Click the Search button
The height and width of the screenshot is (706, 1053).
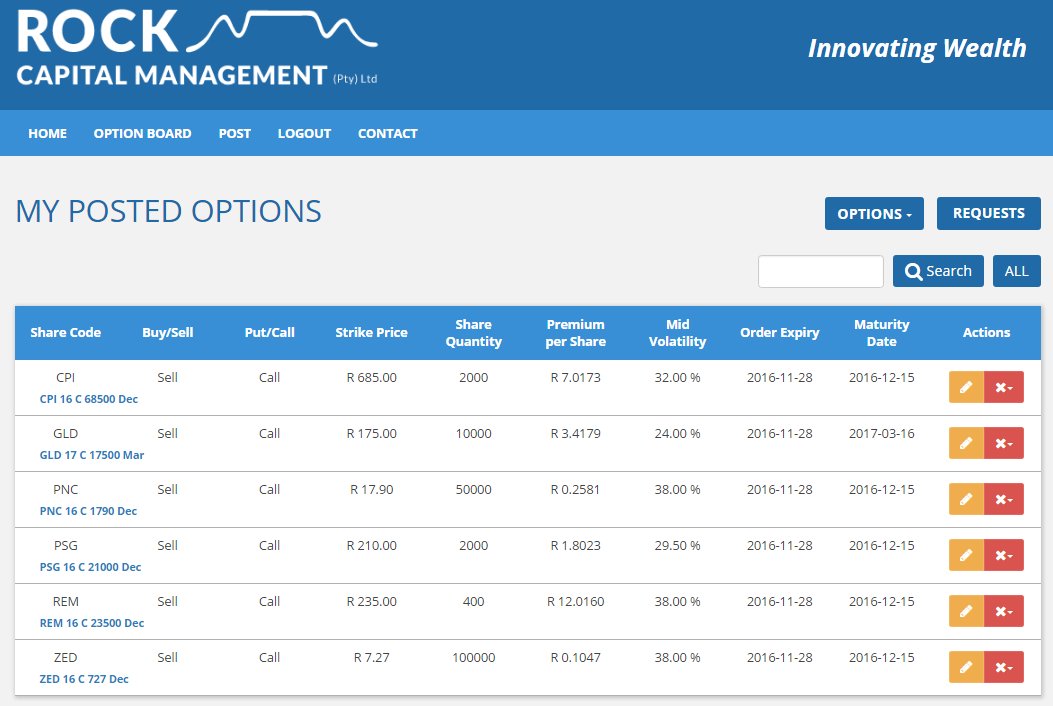(x=938, y=271)
